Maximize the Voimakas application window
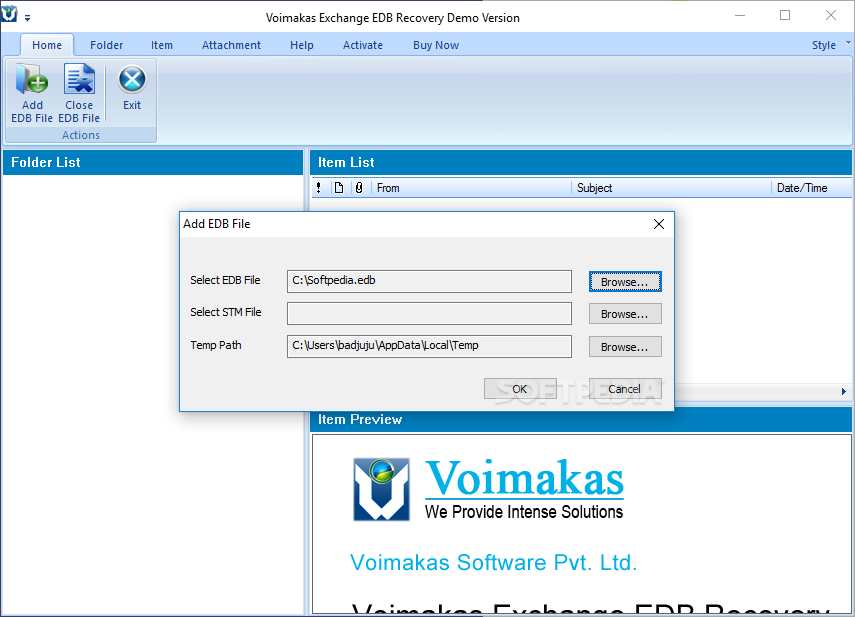855x617 pixels. click(x=785, y=15)
